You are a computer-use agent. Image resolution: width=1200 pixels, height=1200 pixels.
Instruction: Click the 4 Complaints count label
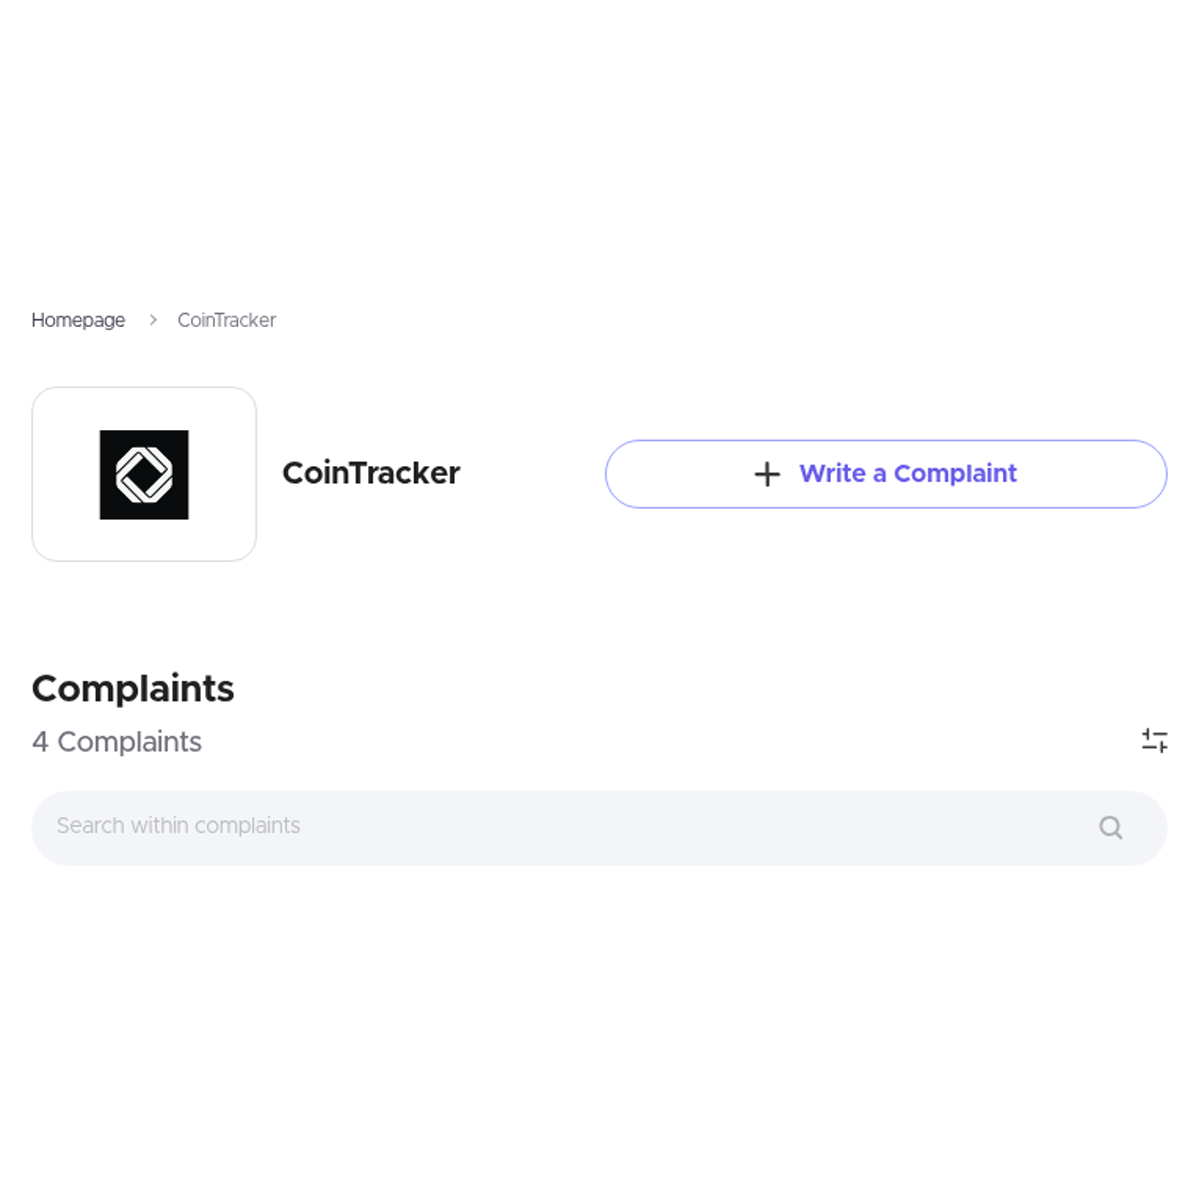pyautogui.click(x=117, y=742)
